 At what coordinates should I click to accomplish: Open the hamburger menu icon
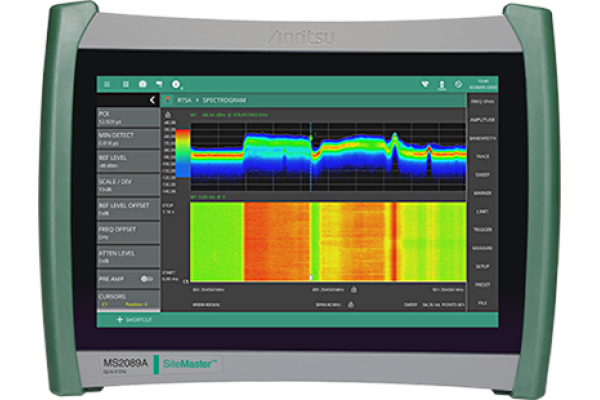coord(107,84)
